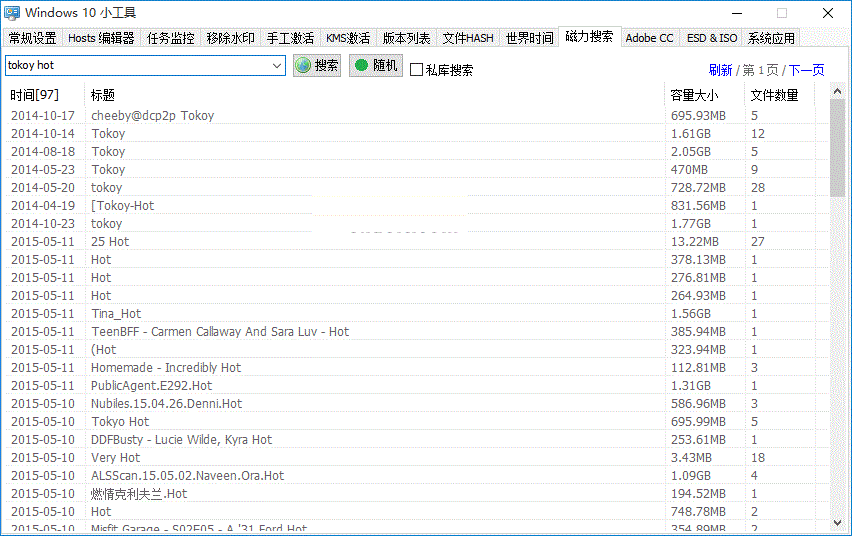
Task: Click the 695.93MB size cell
Action: tap(698, 115)
